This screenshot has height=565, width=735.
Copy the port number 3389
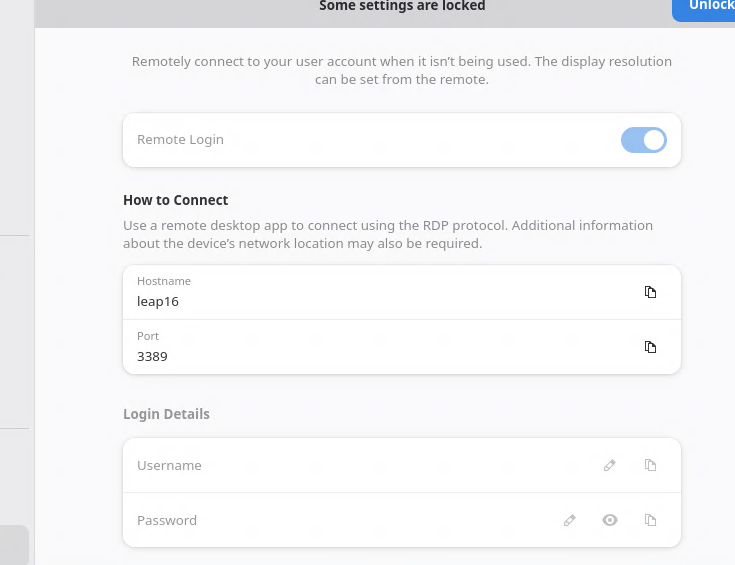[x=650, y=347]
